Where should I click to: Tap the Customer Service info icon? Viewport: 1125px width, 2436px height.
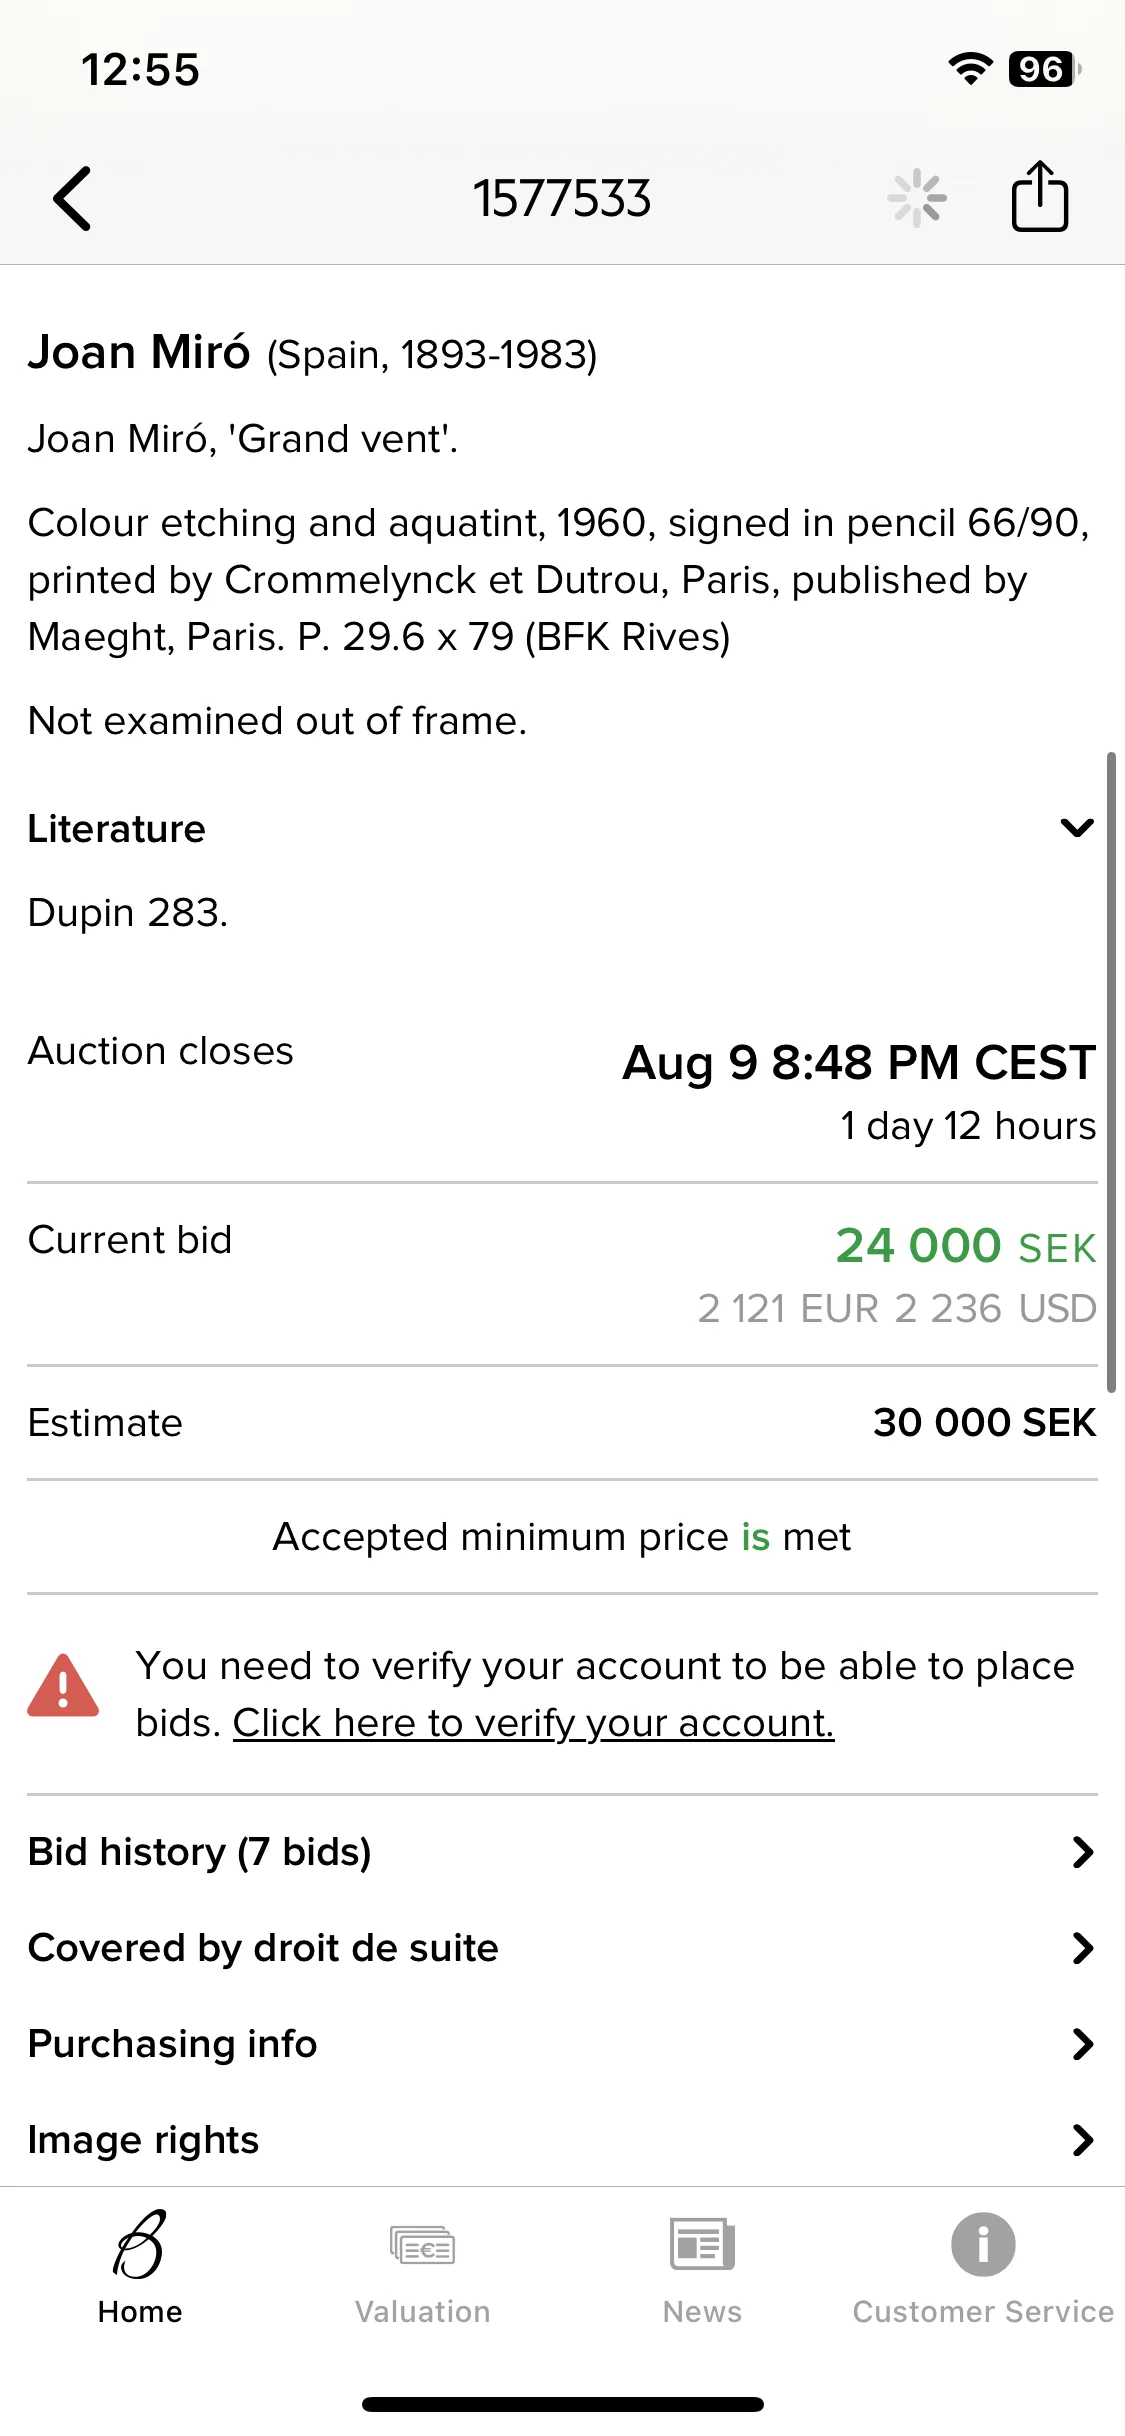coord(983,2245)
